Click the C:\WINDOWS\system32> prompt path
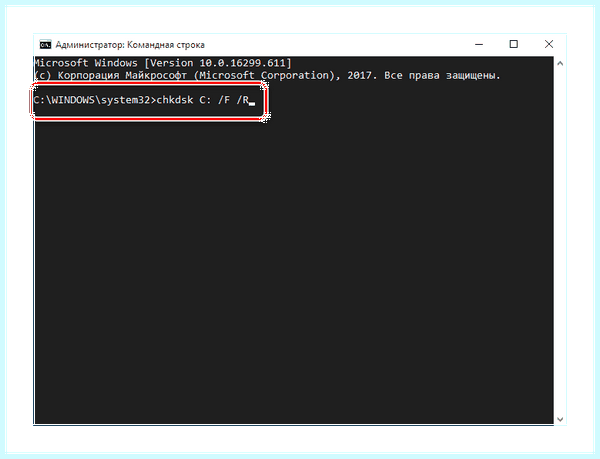600x459 pixels. tap(95, 100)
